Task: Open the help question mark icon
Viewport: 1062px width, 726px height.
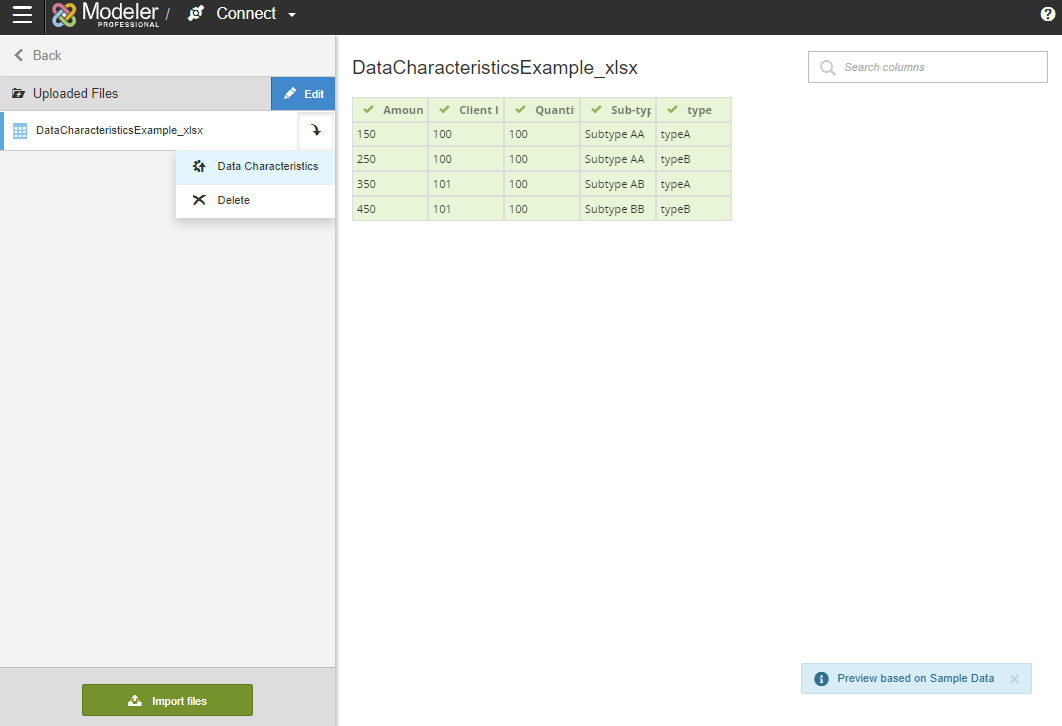Action: point(1047,14)
